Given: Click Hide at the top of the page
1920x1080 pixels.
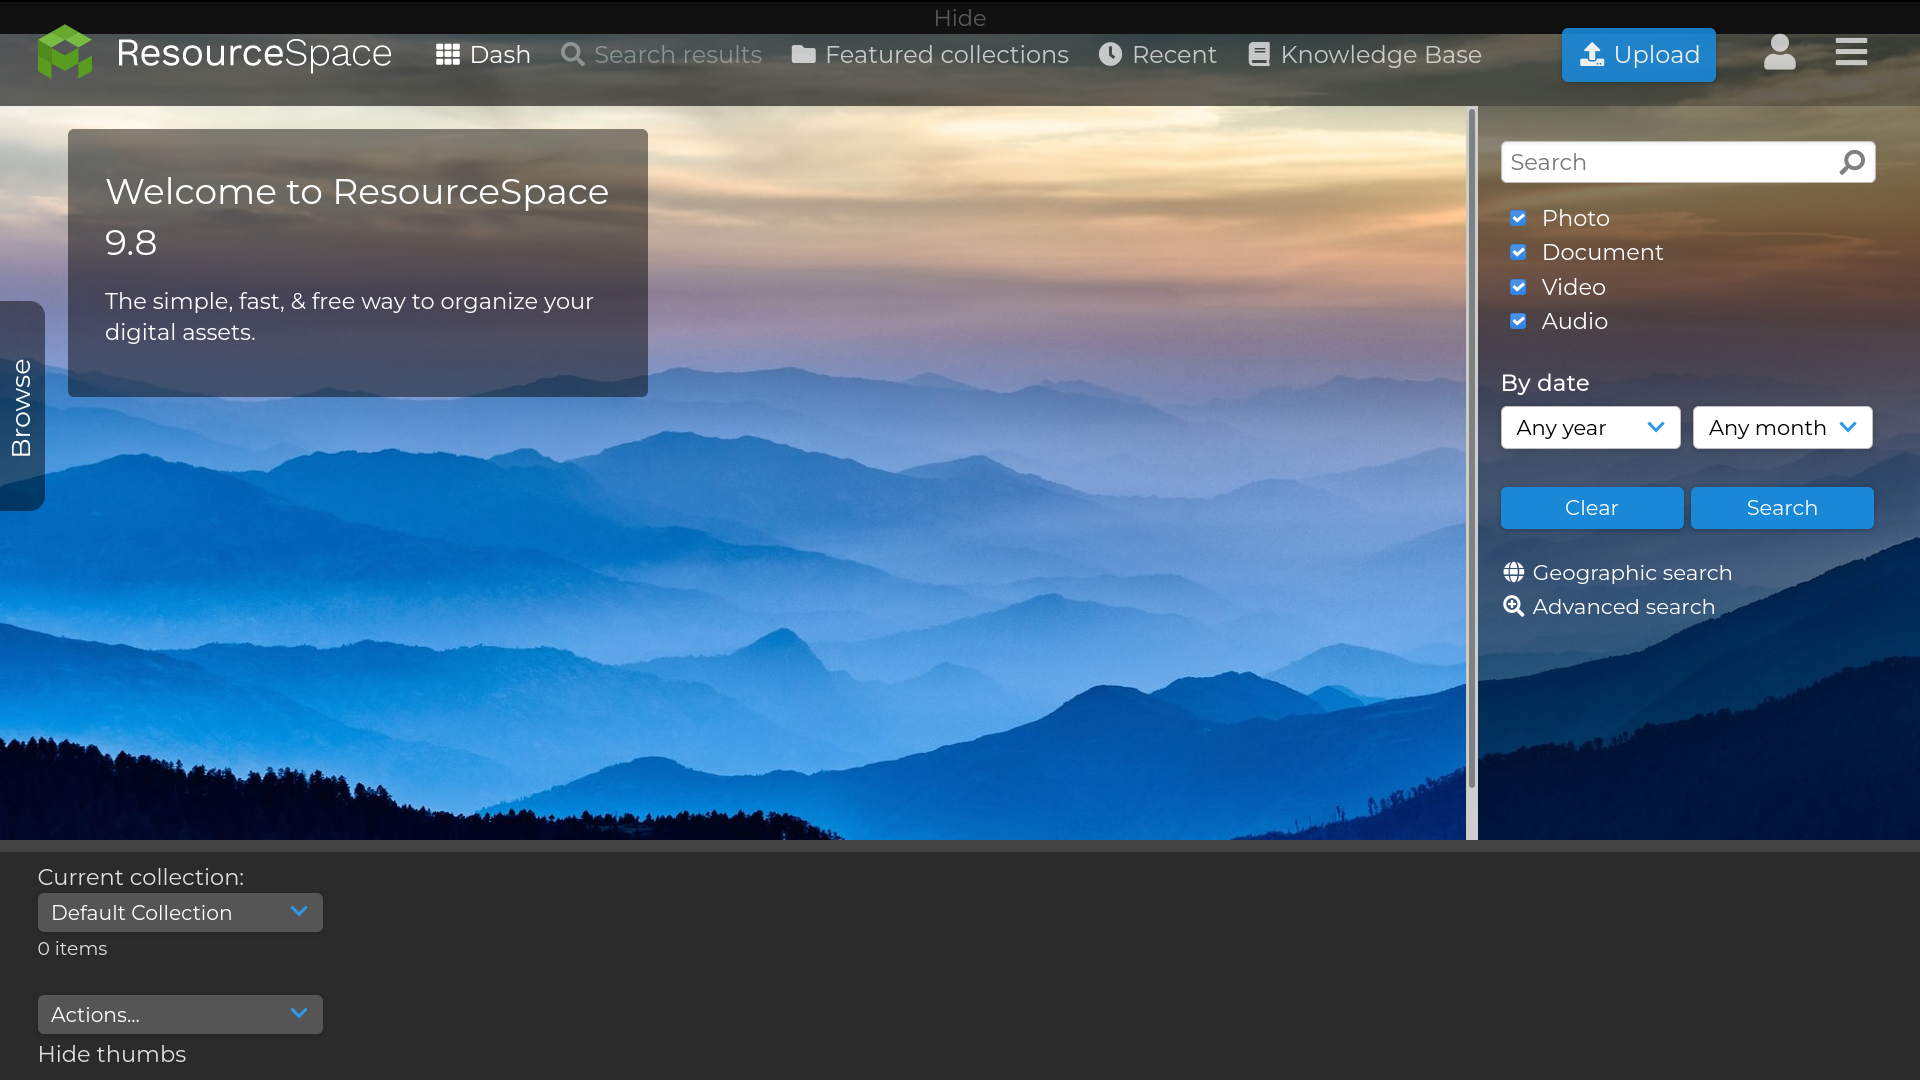Looking at the screenshot, I should pyautogui.click(x=959, y=18).
